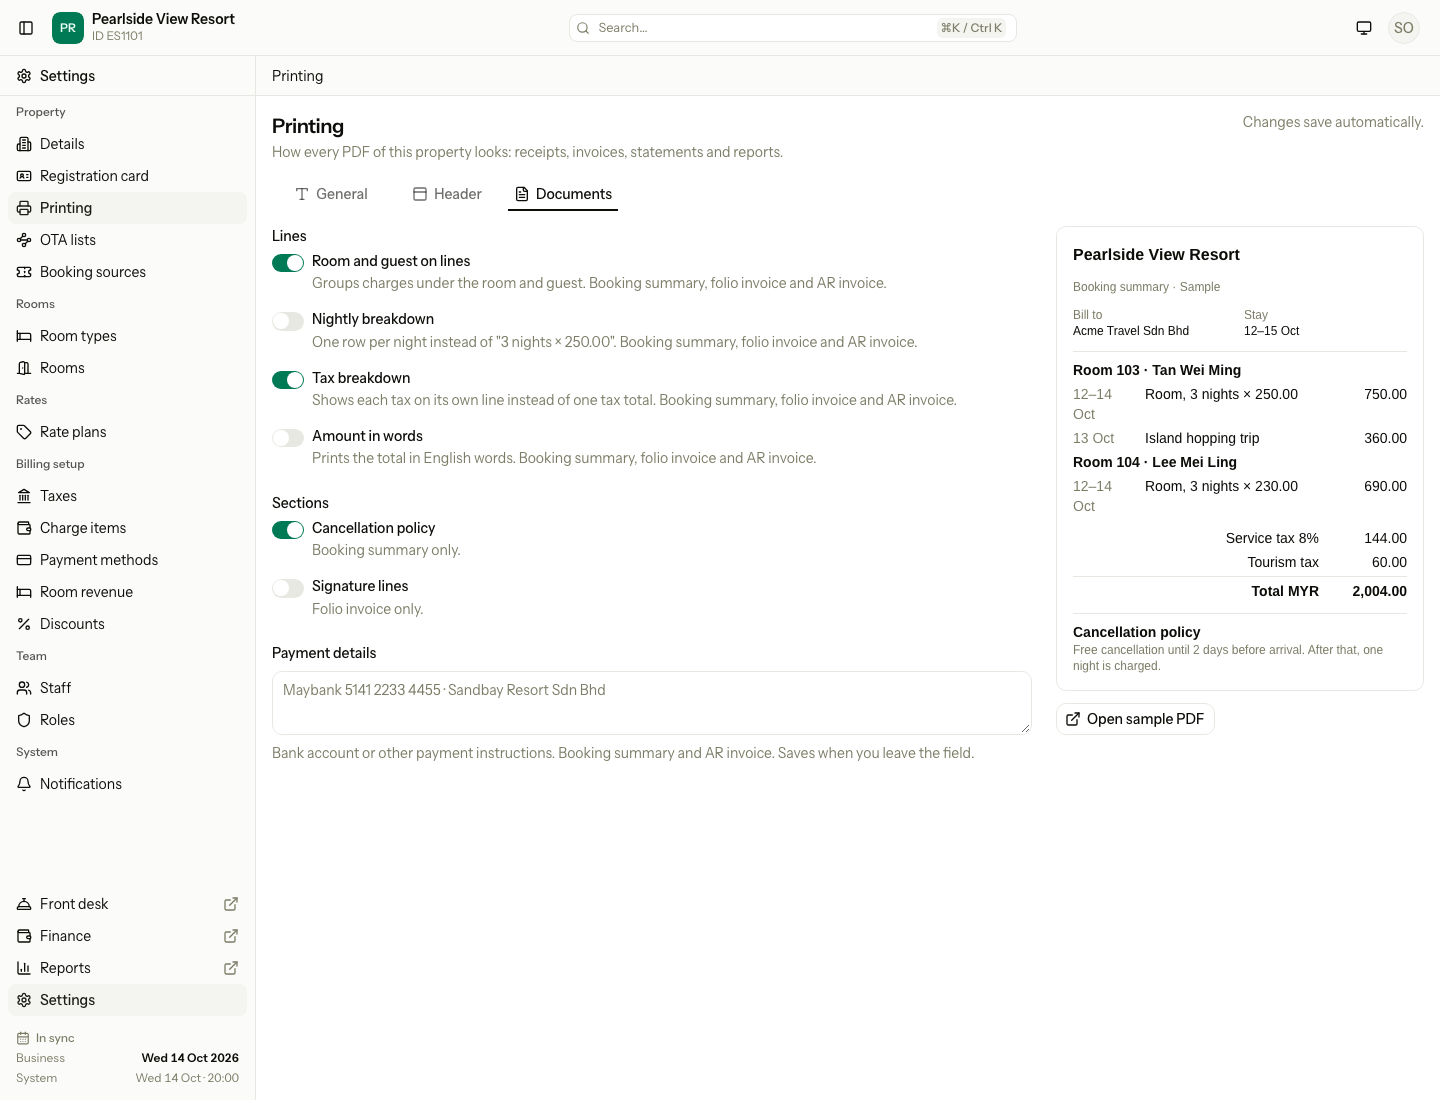
Task: Open Printing in the sidebar
Action: click(127, 208)
